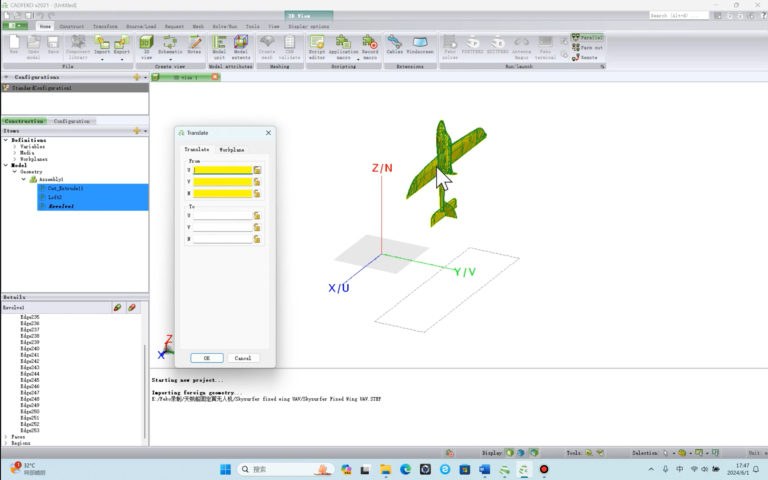Launch the Script editor
Viewport: 768px width, 480px height.
[317, 47]
